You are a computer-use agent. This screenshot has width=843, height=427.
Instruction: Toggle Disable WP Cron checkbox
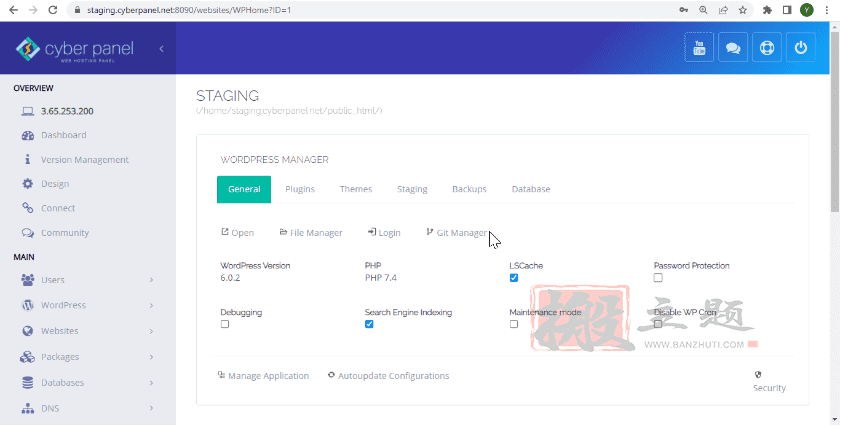point(658,324)
